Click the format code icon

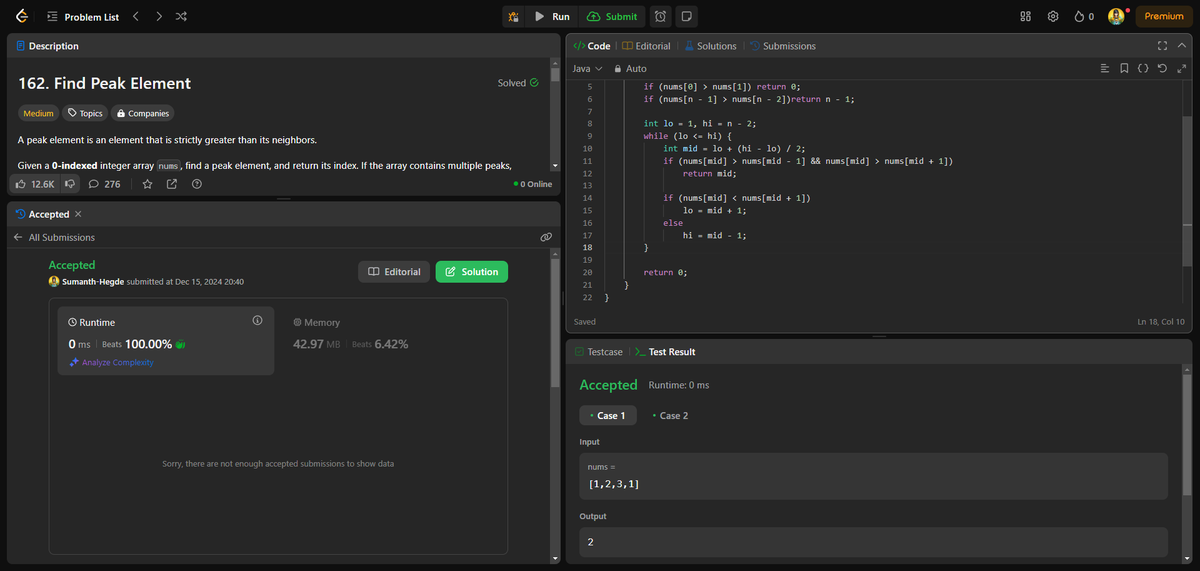[x=1104, y=69]
